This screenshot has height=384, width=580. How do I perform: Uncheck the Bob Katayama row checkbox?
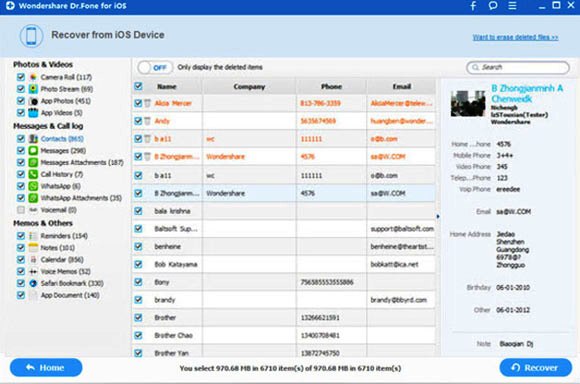point(138,264)
